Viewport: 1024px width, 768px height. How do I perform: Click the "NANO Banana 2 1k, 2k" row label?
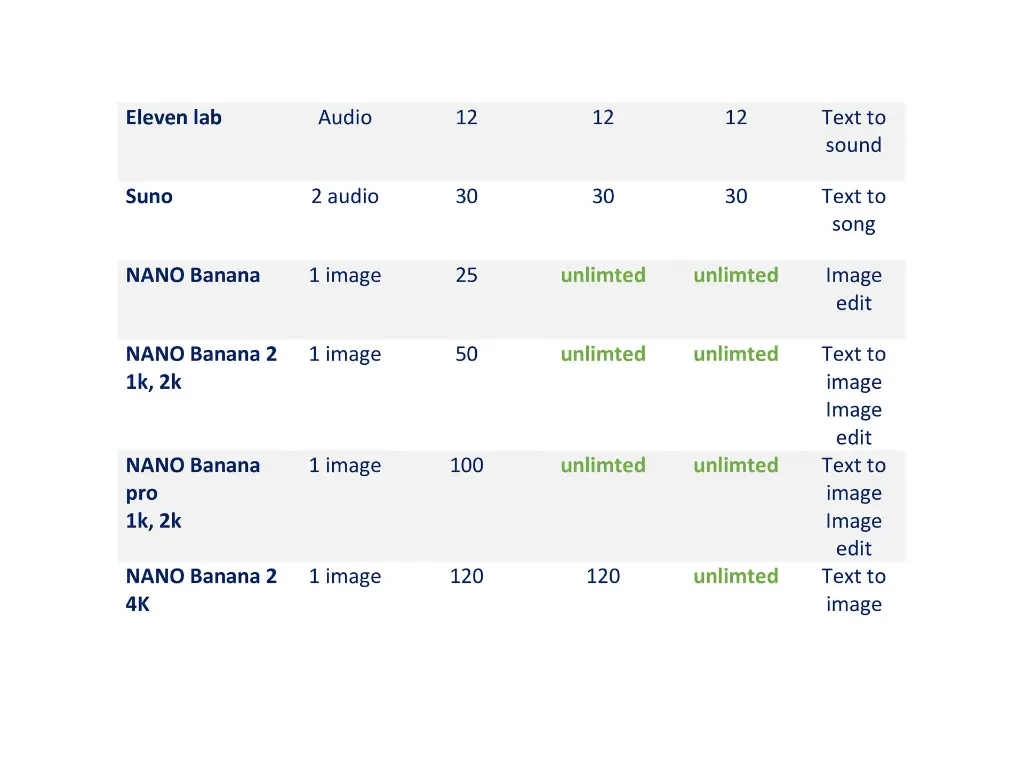pyautogui.click(x=201, y=367)
